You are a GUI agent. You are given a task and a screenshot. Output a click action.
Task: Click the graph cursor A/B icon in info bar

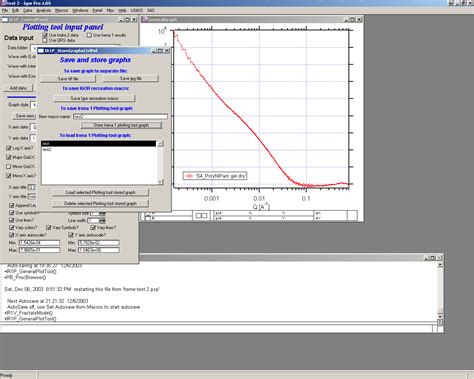pyautogui.click(x=147, y=216)
